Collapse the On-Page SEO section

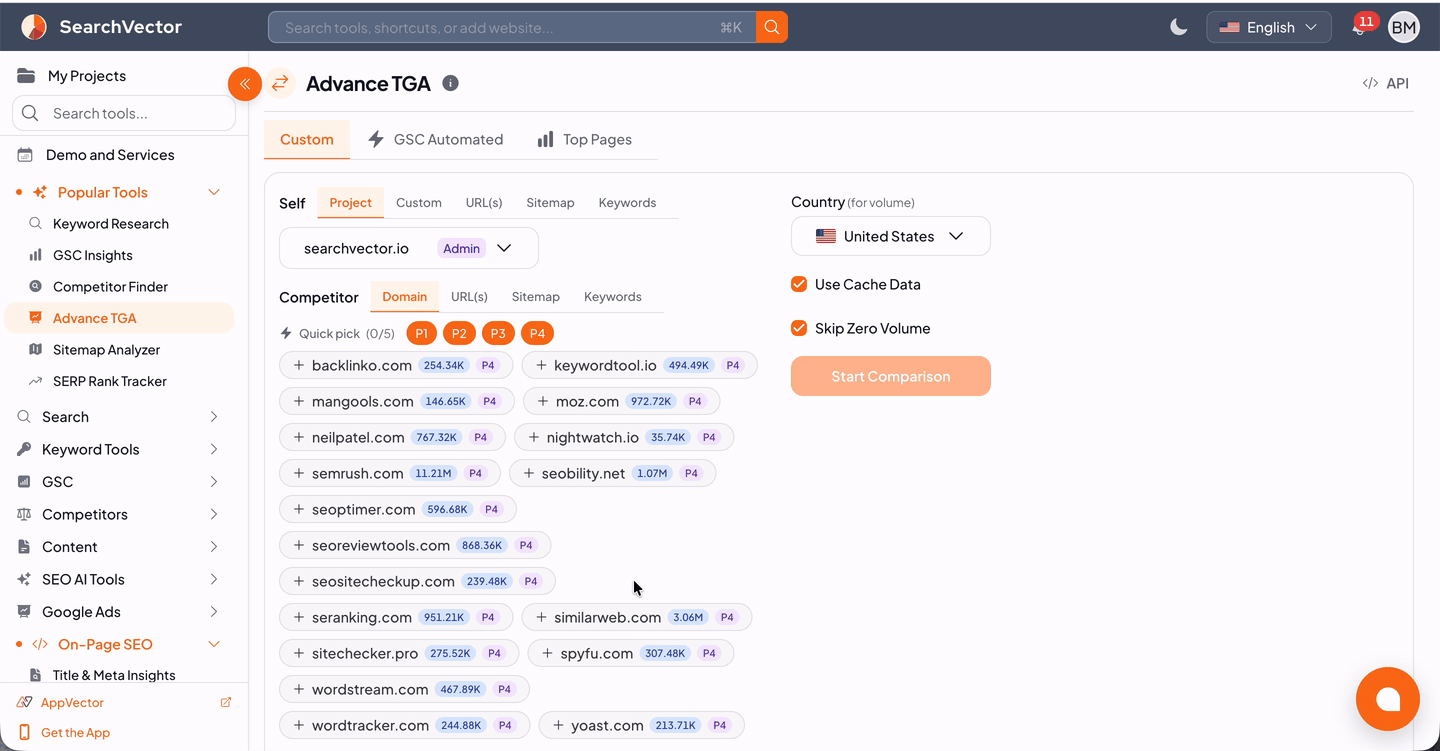(213, 644)
